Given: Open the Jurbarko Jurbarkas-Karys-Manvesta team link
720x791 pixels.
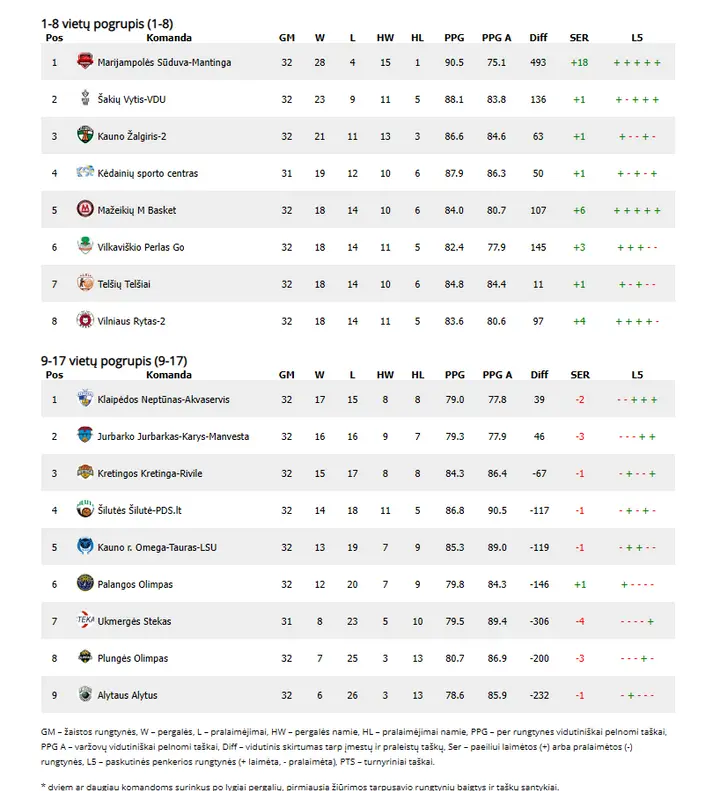Looking at the screenshot, I should click(173, 436).
